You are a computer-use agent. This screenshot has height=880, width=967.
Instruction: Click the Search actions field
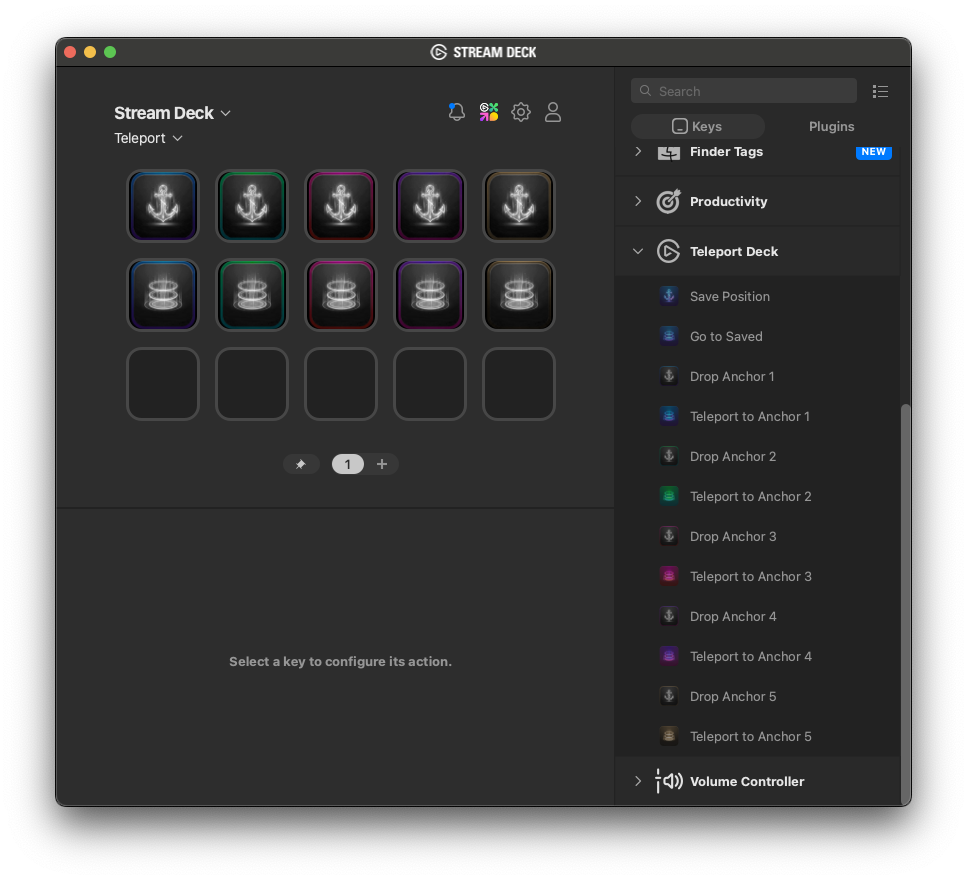744,91
